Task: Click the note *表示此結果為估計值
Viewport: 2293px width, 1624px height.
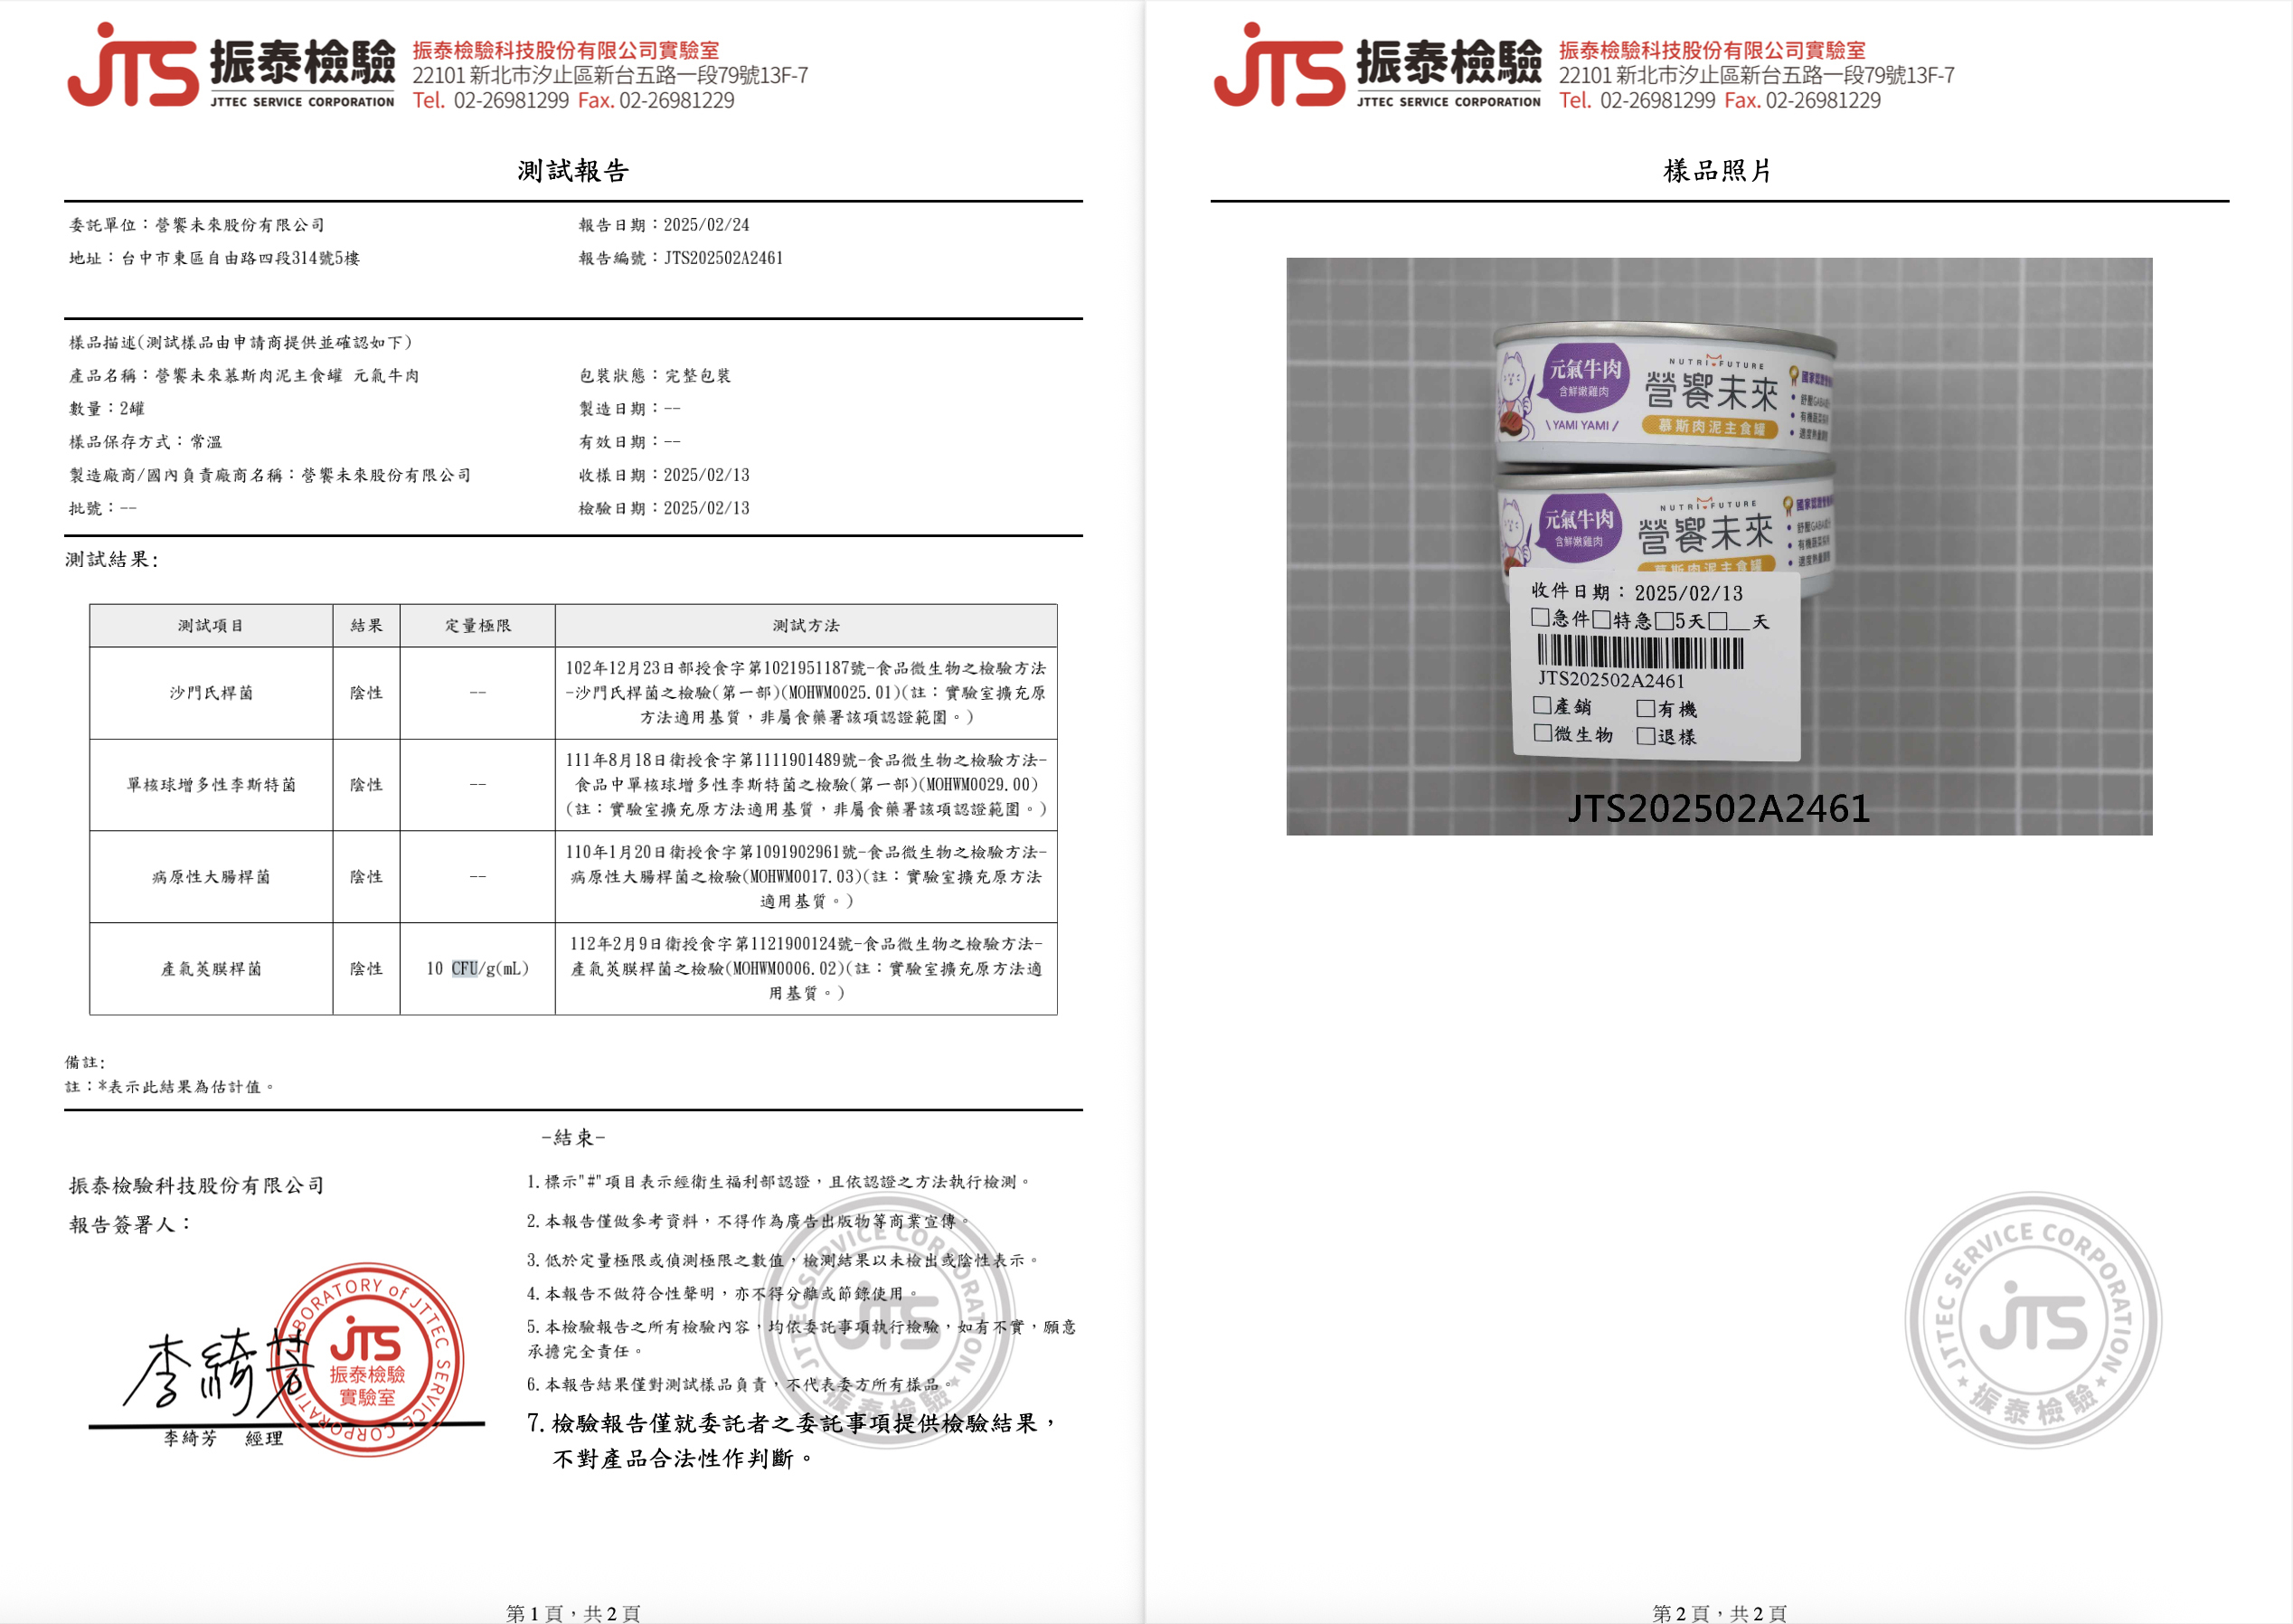Action: (x=170, y=1087)
